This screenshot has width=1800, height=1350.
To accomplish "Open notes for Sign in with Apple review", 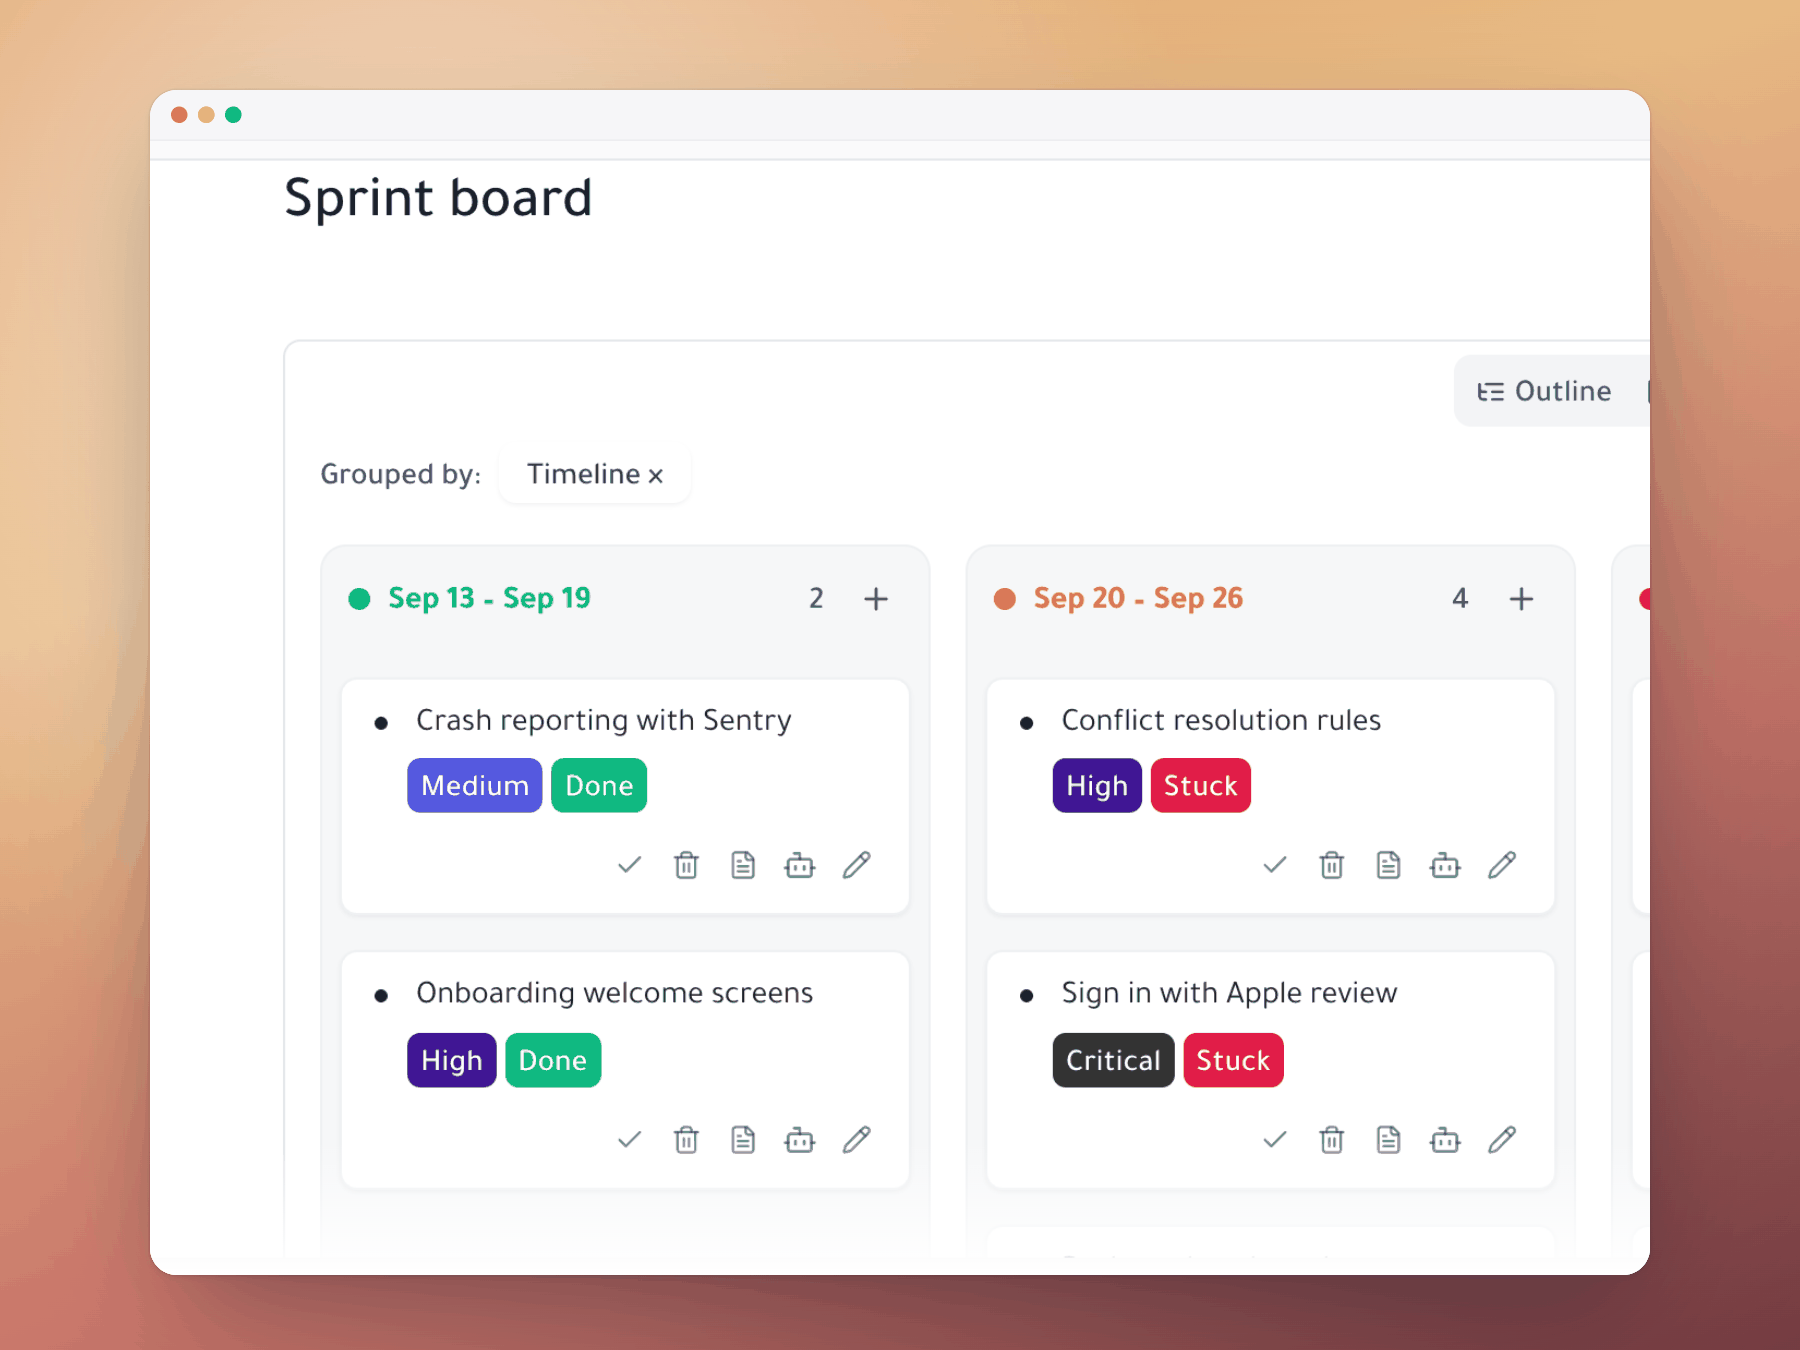I will tap(1389, 1139).
